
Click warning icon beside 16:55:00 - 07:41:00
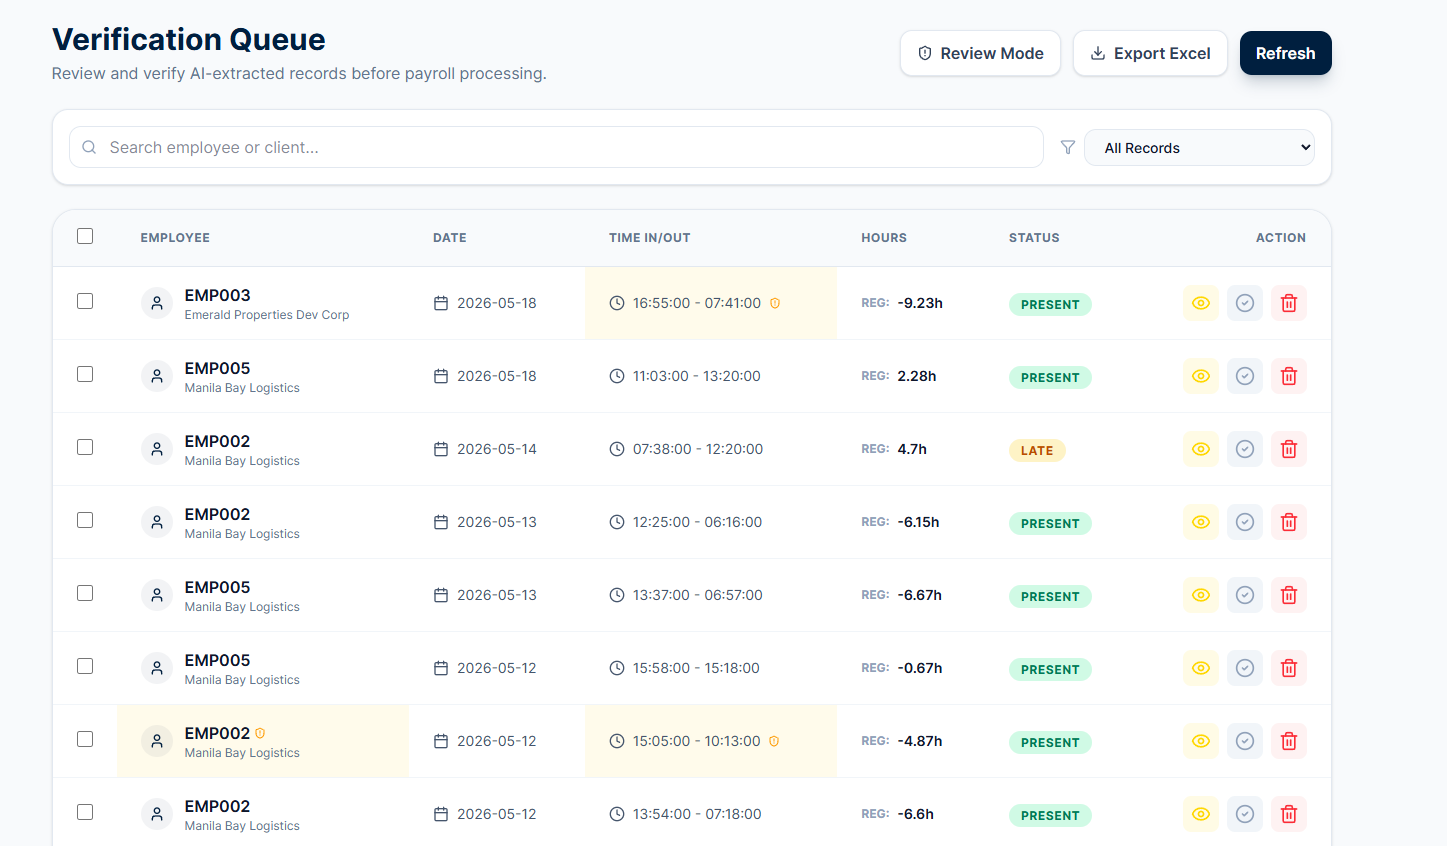click(x=774, y=303)
